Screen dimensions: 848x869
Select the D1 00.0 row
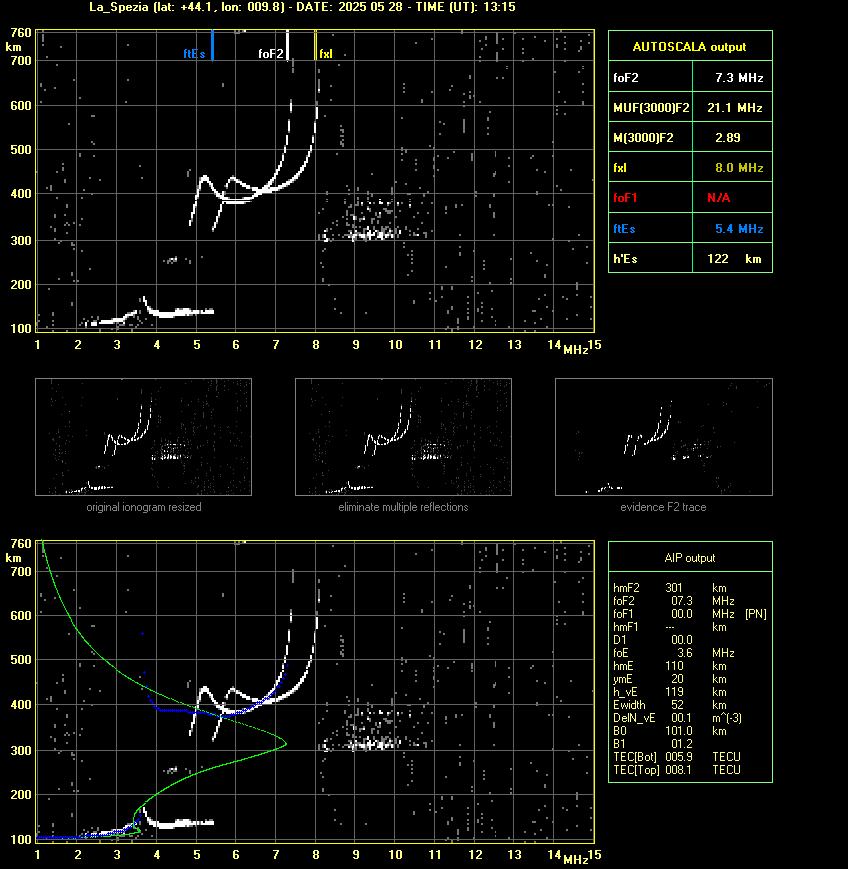(653, 640)
